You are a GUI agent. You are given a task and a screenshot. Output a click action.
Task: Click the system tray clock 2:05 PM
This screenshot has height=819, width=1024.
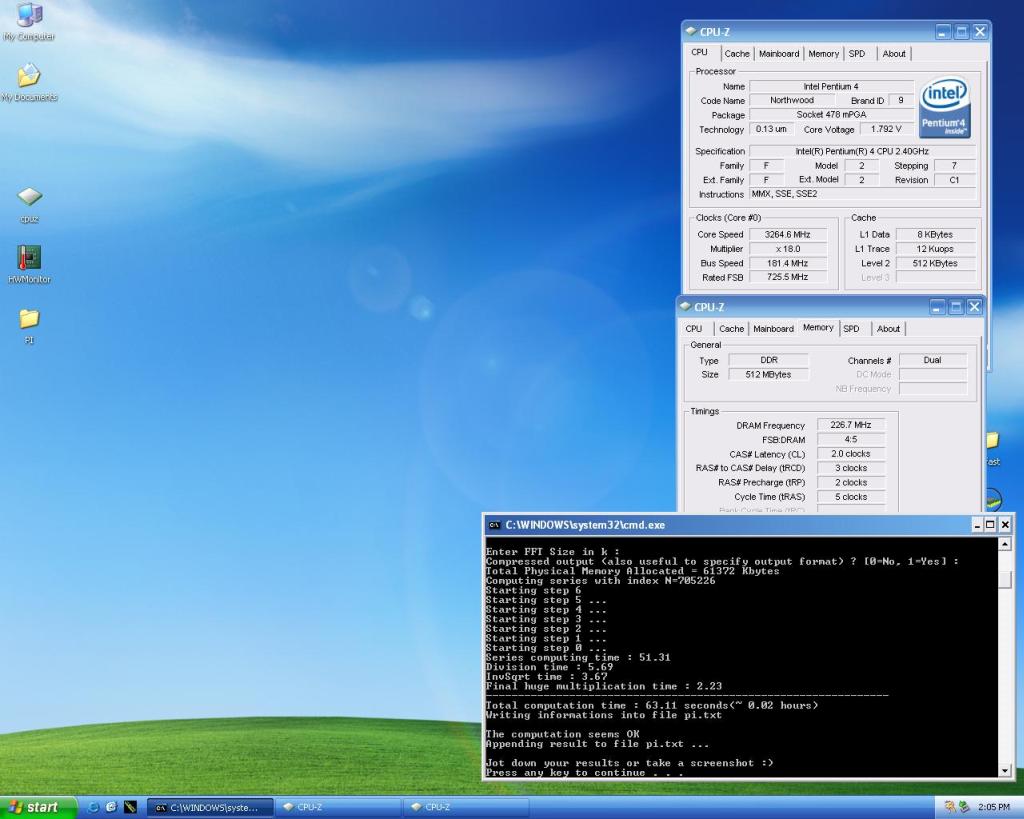click(994, 807)
